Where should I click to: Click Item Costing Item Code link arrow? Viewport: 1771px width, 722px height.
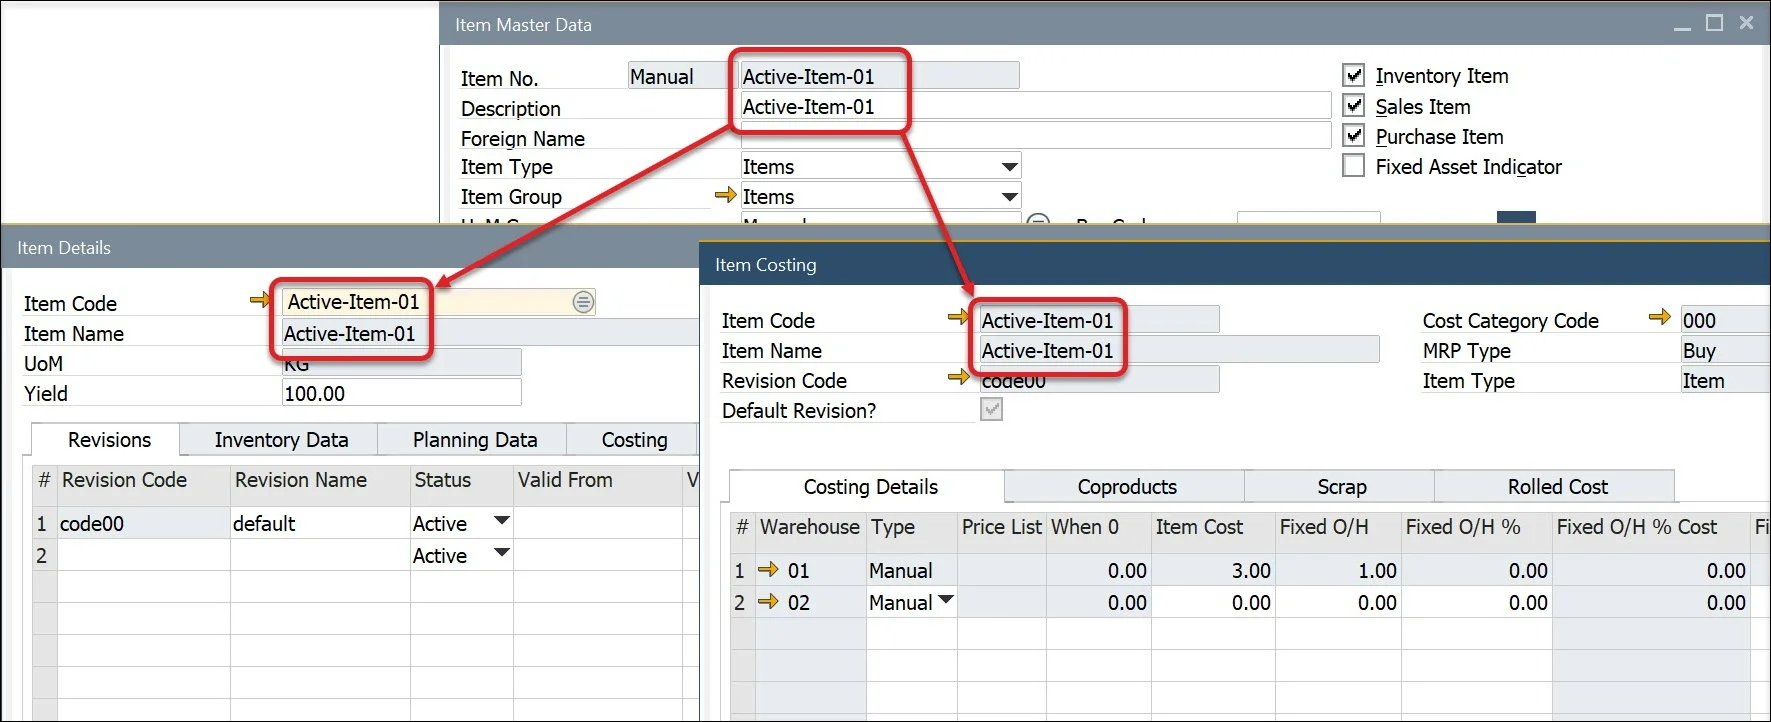pyautogui.click(x=958, y=318)
